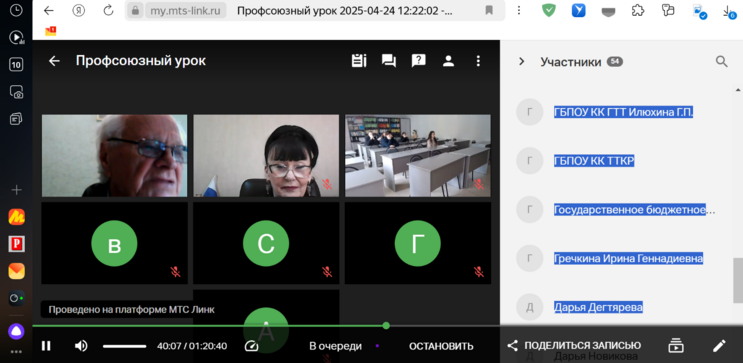Launch Alice assistant purple icon
Image resolution: width=743 pixels, height=363 pixels.
tap(16, 331)
